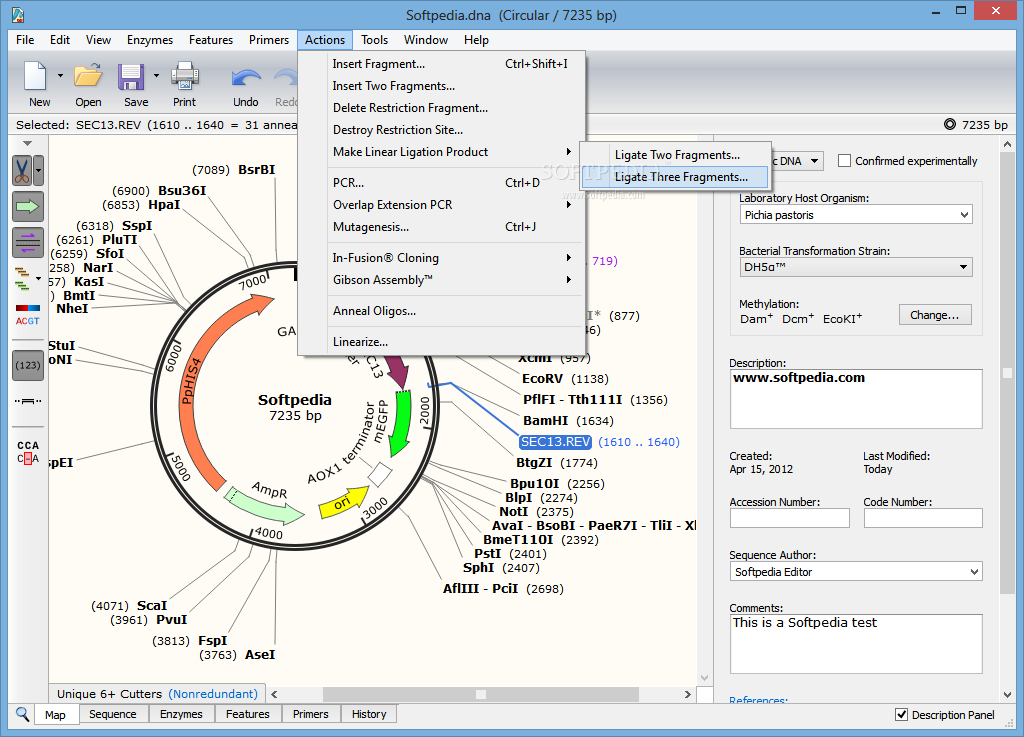1024x737 pixels.
Task: Click the Code Number input field
Action: click(923, 518)
